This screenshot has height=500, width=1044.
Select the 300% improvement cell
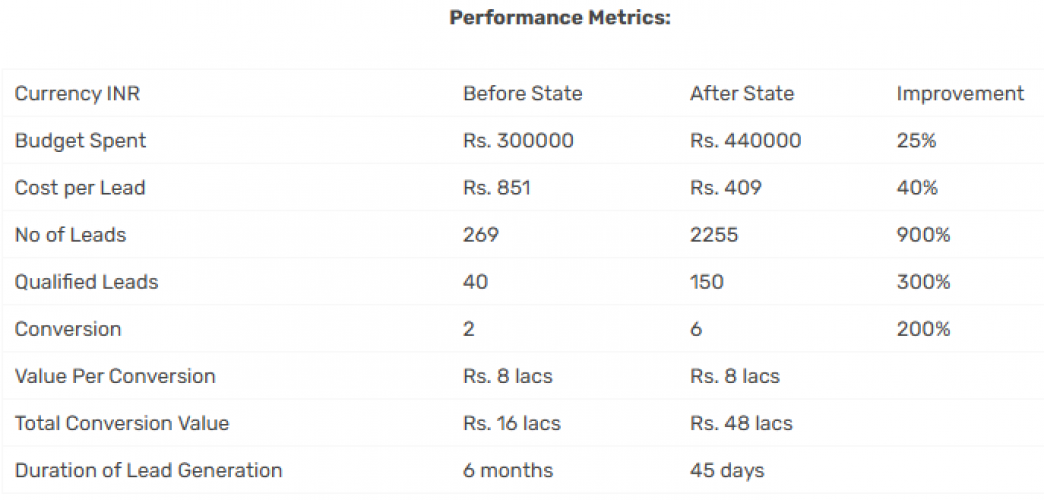tap(923, 282)
